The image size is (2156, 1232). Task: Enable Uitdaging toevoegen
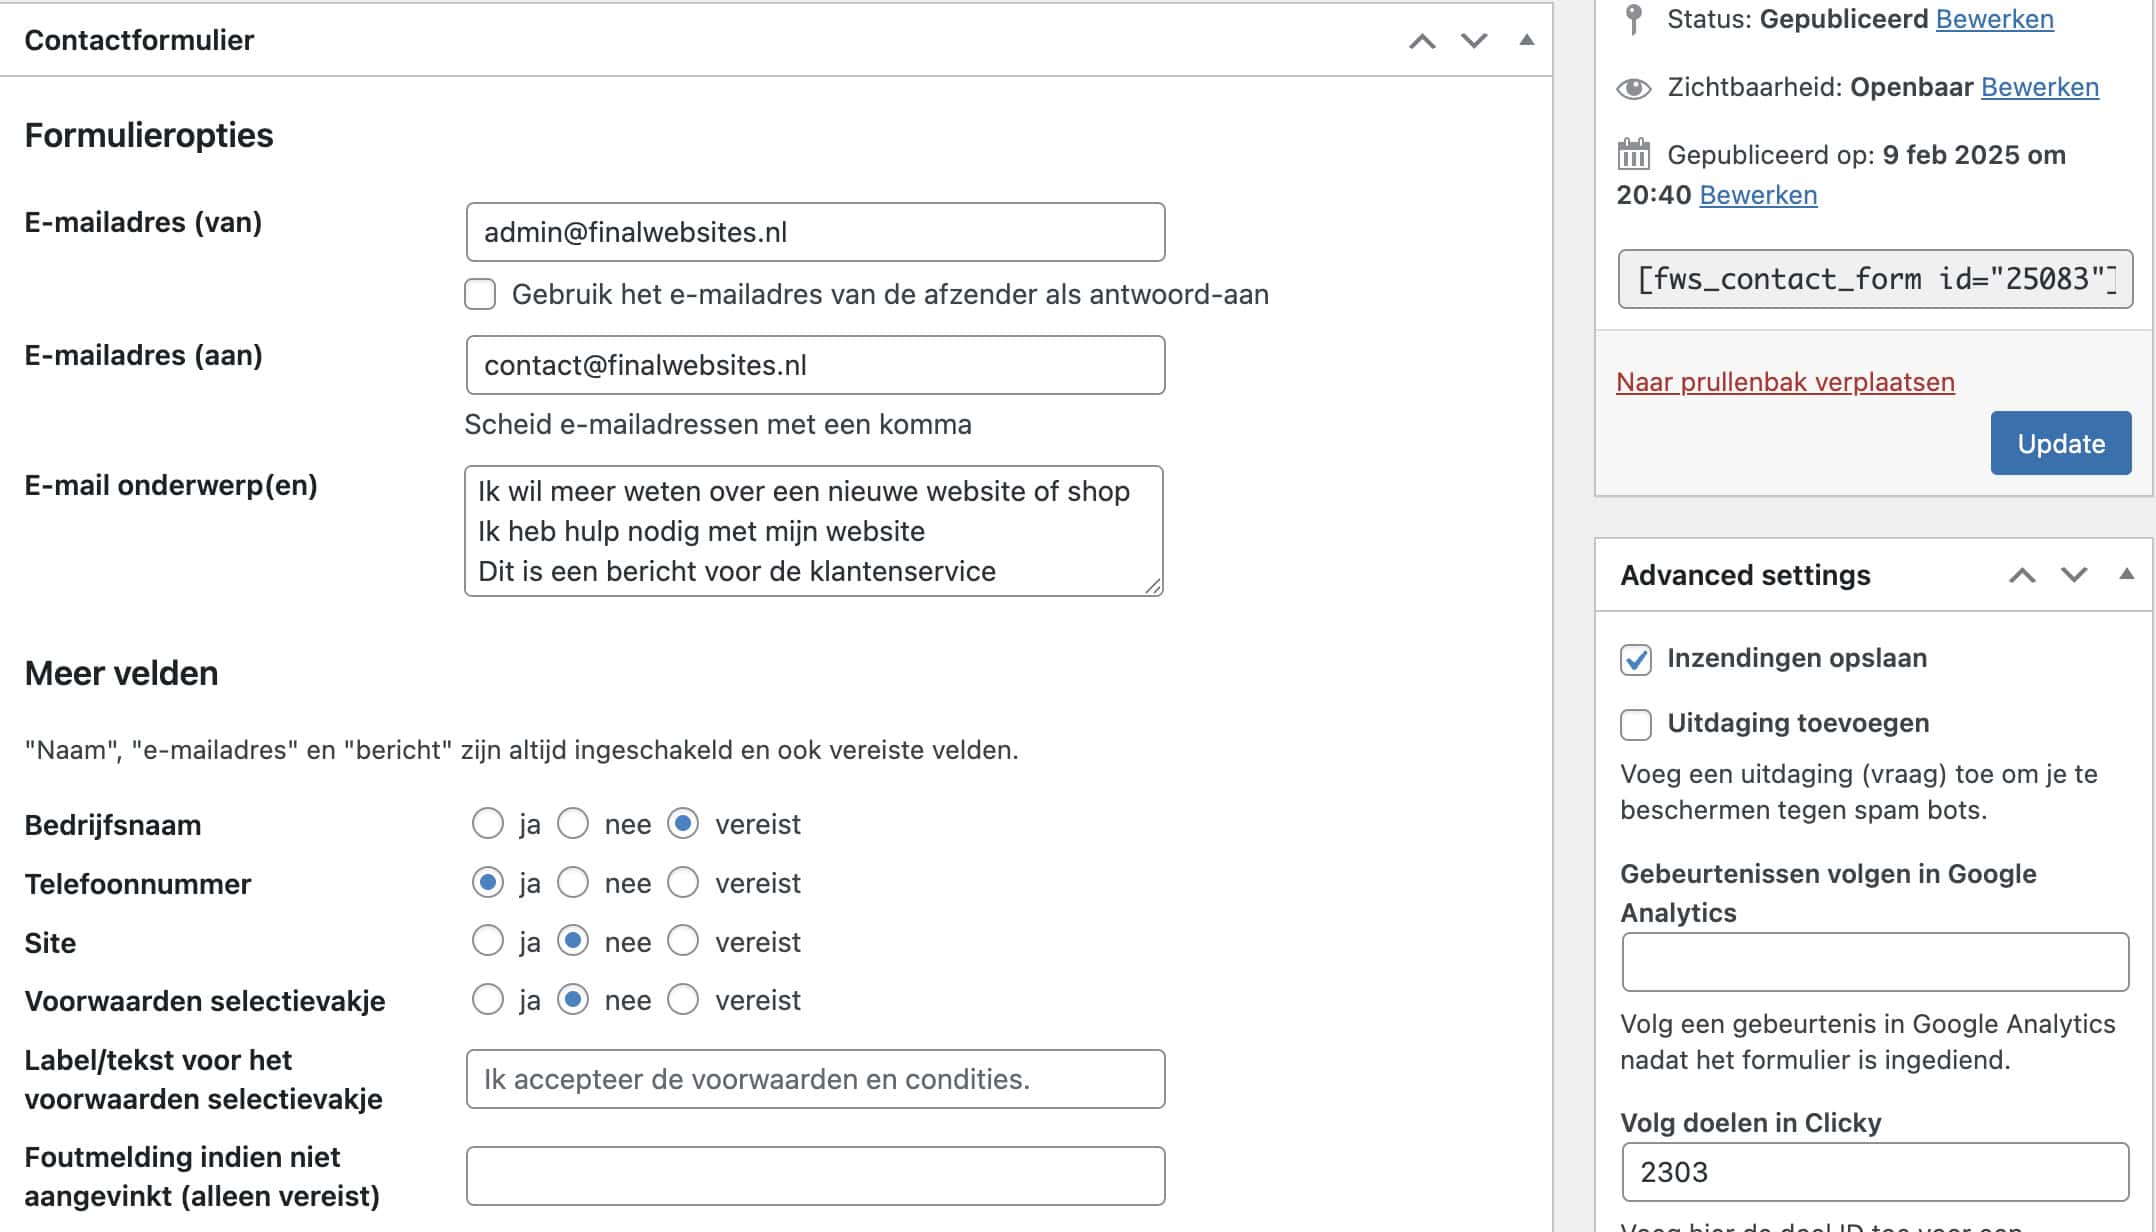click(x=1636, y=724)
